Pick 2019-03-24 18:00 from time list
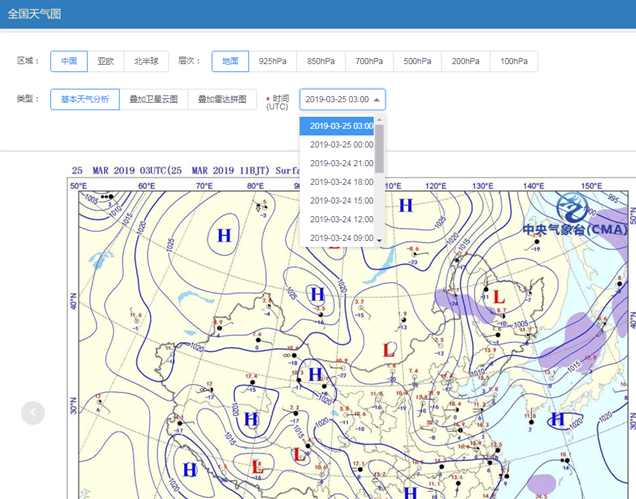This screenshot has width=636, height=499. [x=341, y=182]
